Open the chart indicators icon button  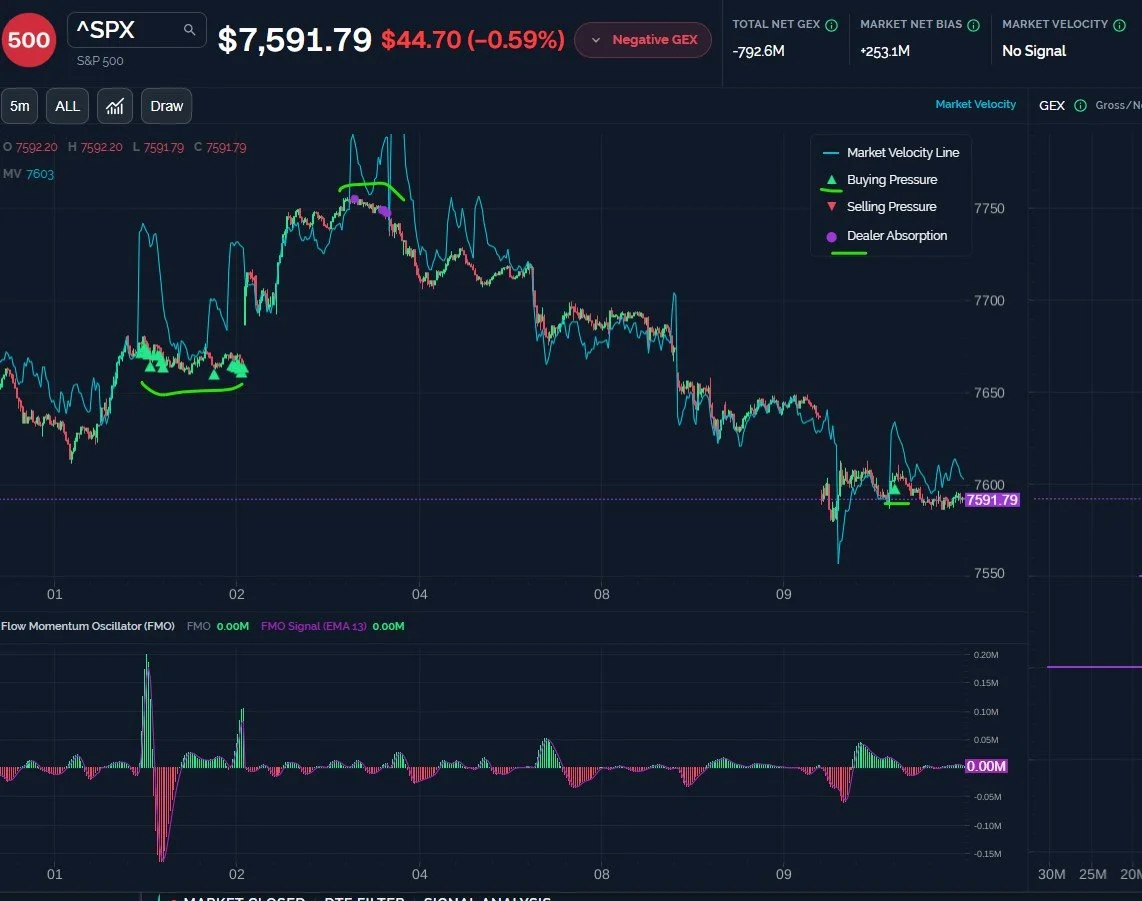click(115, 106)
